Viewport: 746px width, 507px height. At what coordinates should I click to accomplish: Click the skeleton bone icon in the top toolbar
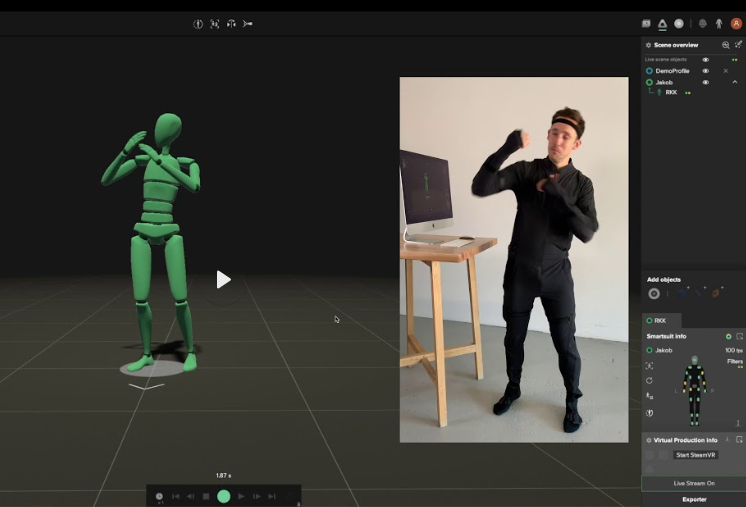tap(247, 24)
